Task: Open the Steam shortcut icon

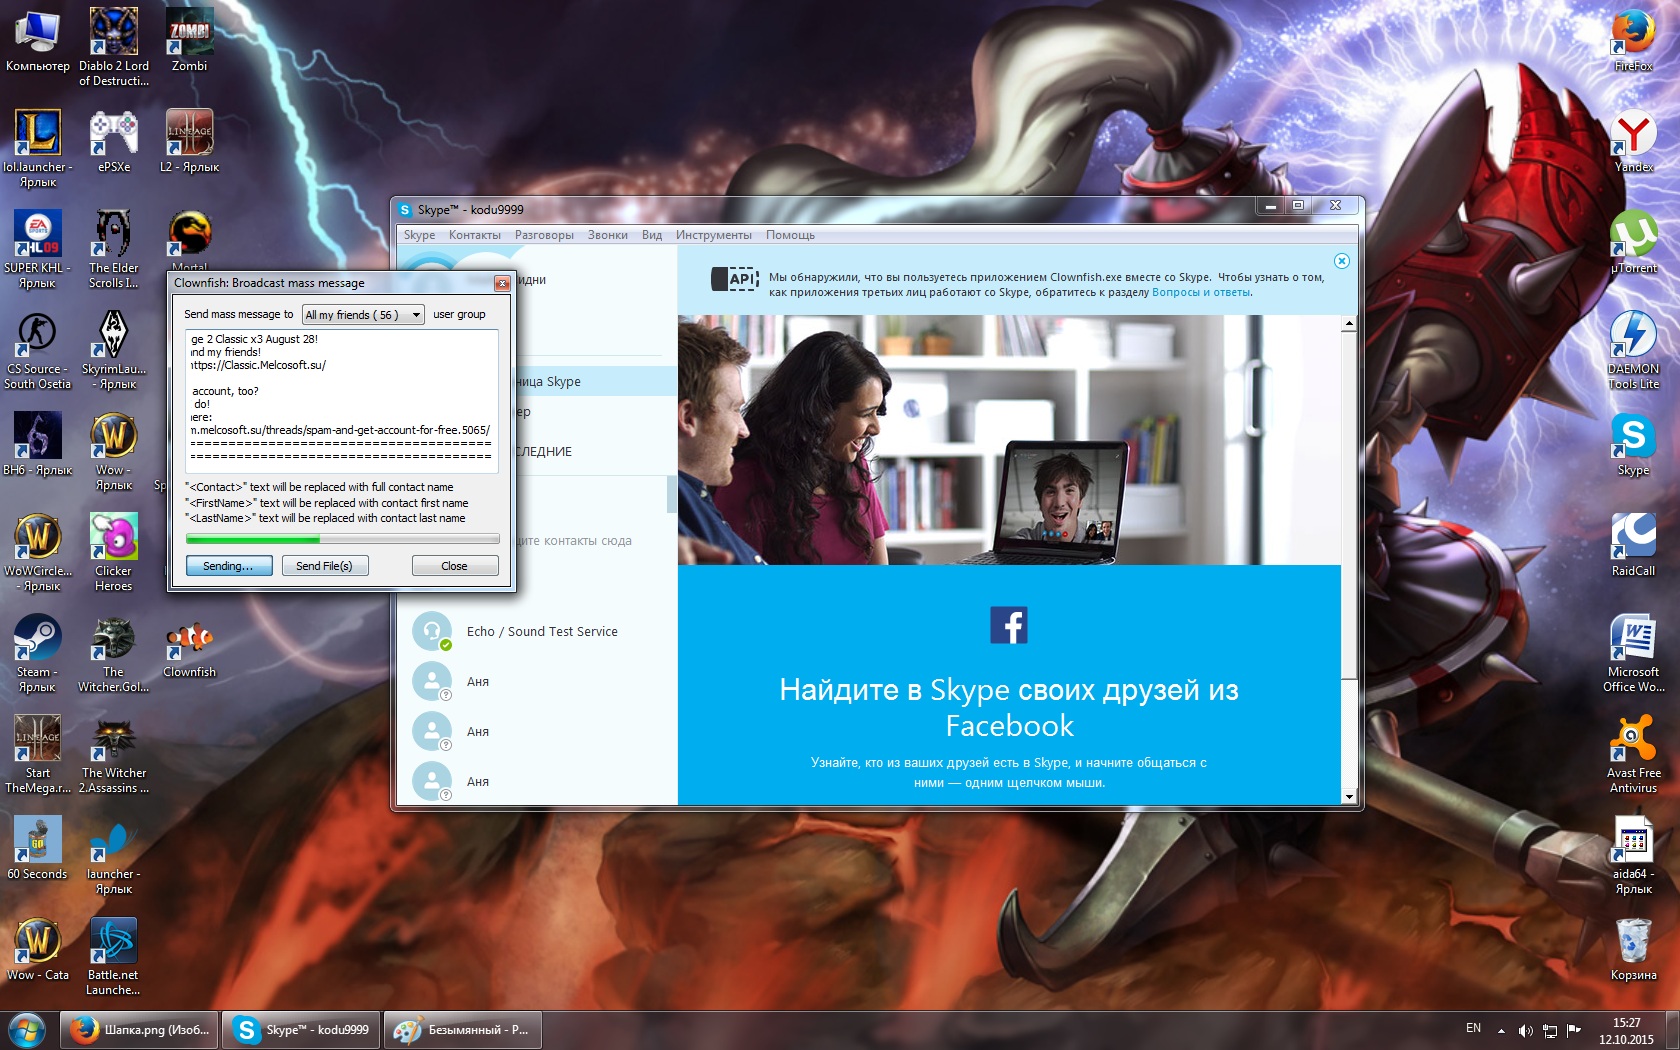Action: 38,652
